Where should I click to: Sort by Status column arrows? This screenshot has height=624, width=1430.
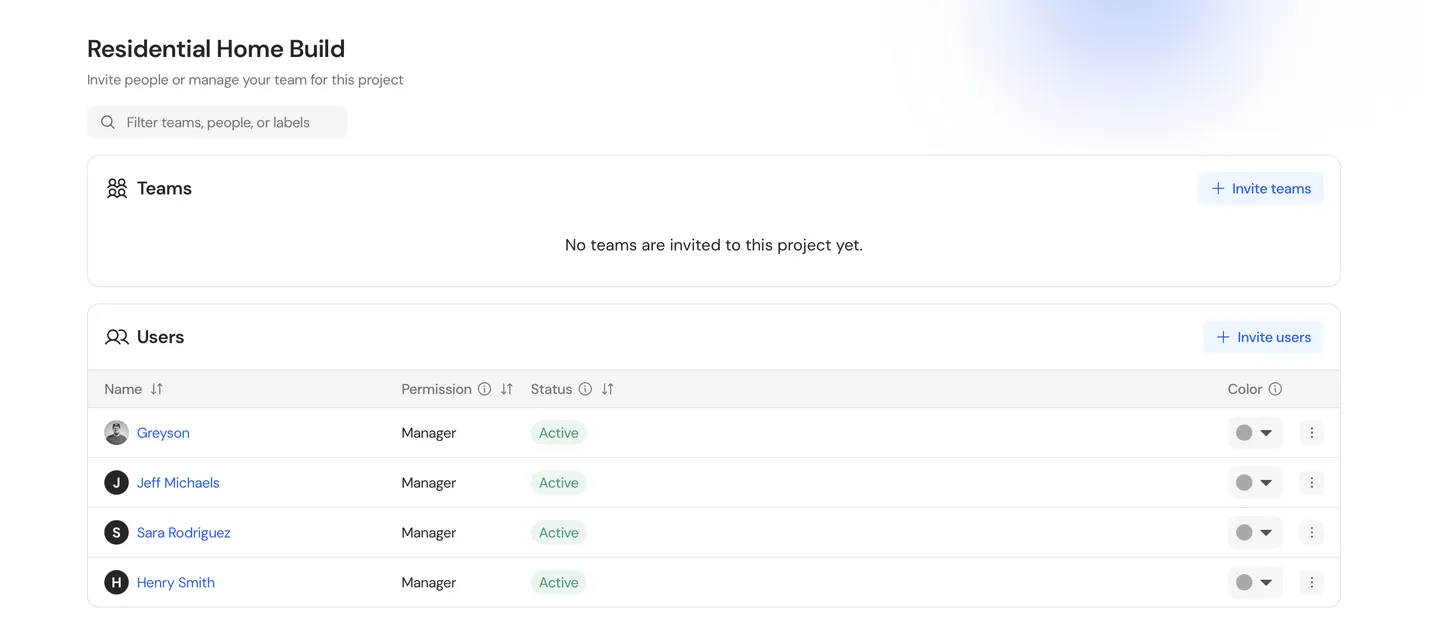click(608, 389)
